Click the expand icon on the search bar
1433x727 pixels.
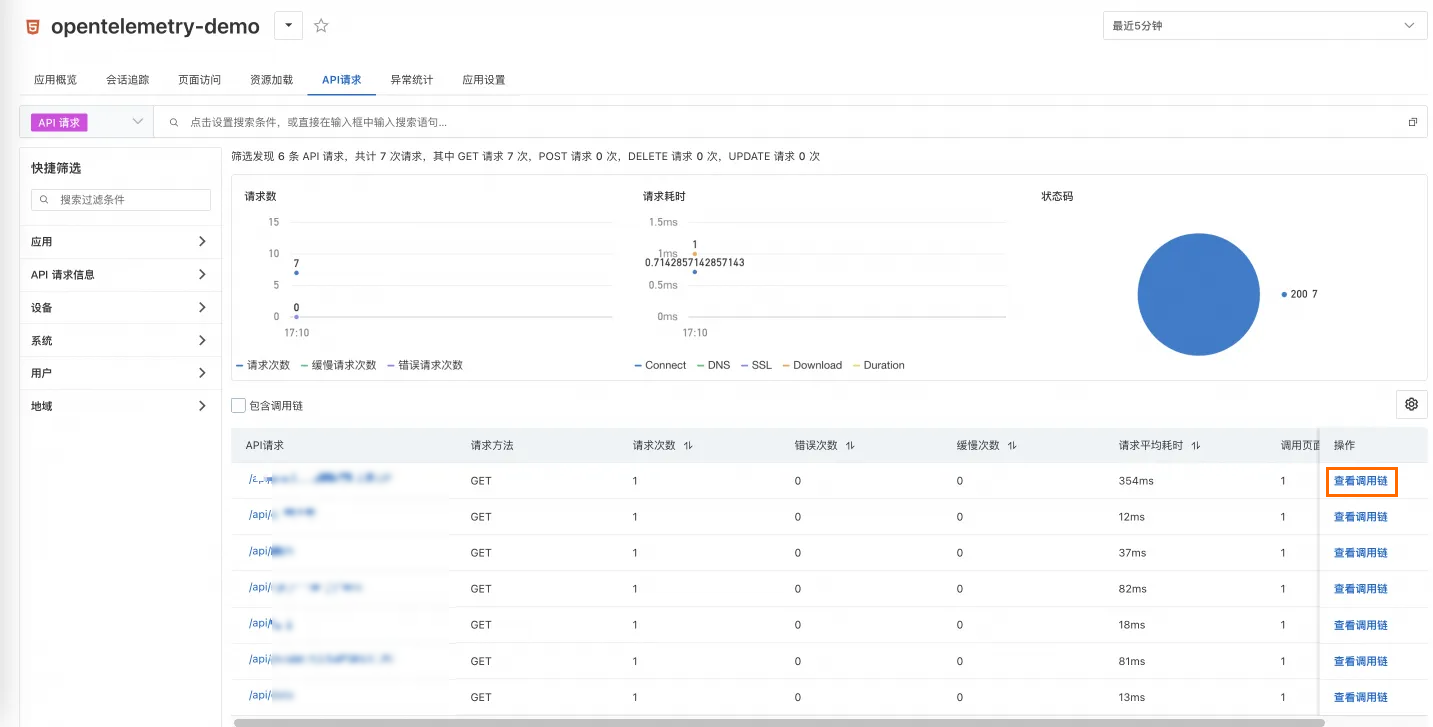point(1412,121)
